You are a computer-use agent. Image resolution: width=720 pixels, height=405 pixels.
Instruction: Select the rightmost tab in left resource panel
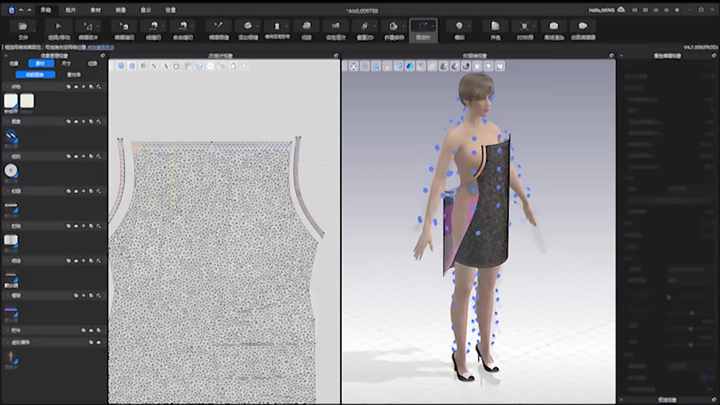tap(92, 63)
